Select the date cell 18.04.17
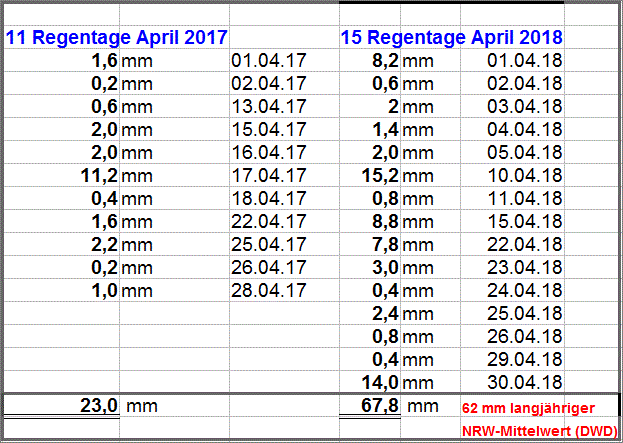Viewport: 623px width, 443px height. point(269,199)
